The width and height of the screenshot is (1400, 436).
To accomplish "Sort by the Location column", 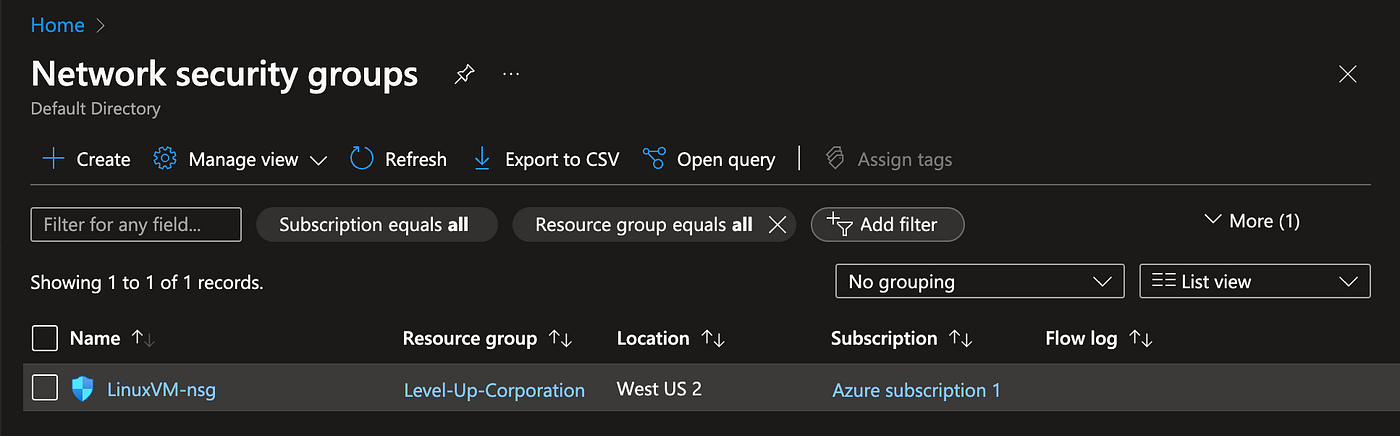I will click(x=671, y=339).
